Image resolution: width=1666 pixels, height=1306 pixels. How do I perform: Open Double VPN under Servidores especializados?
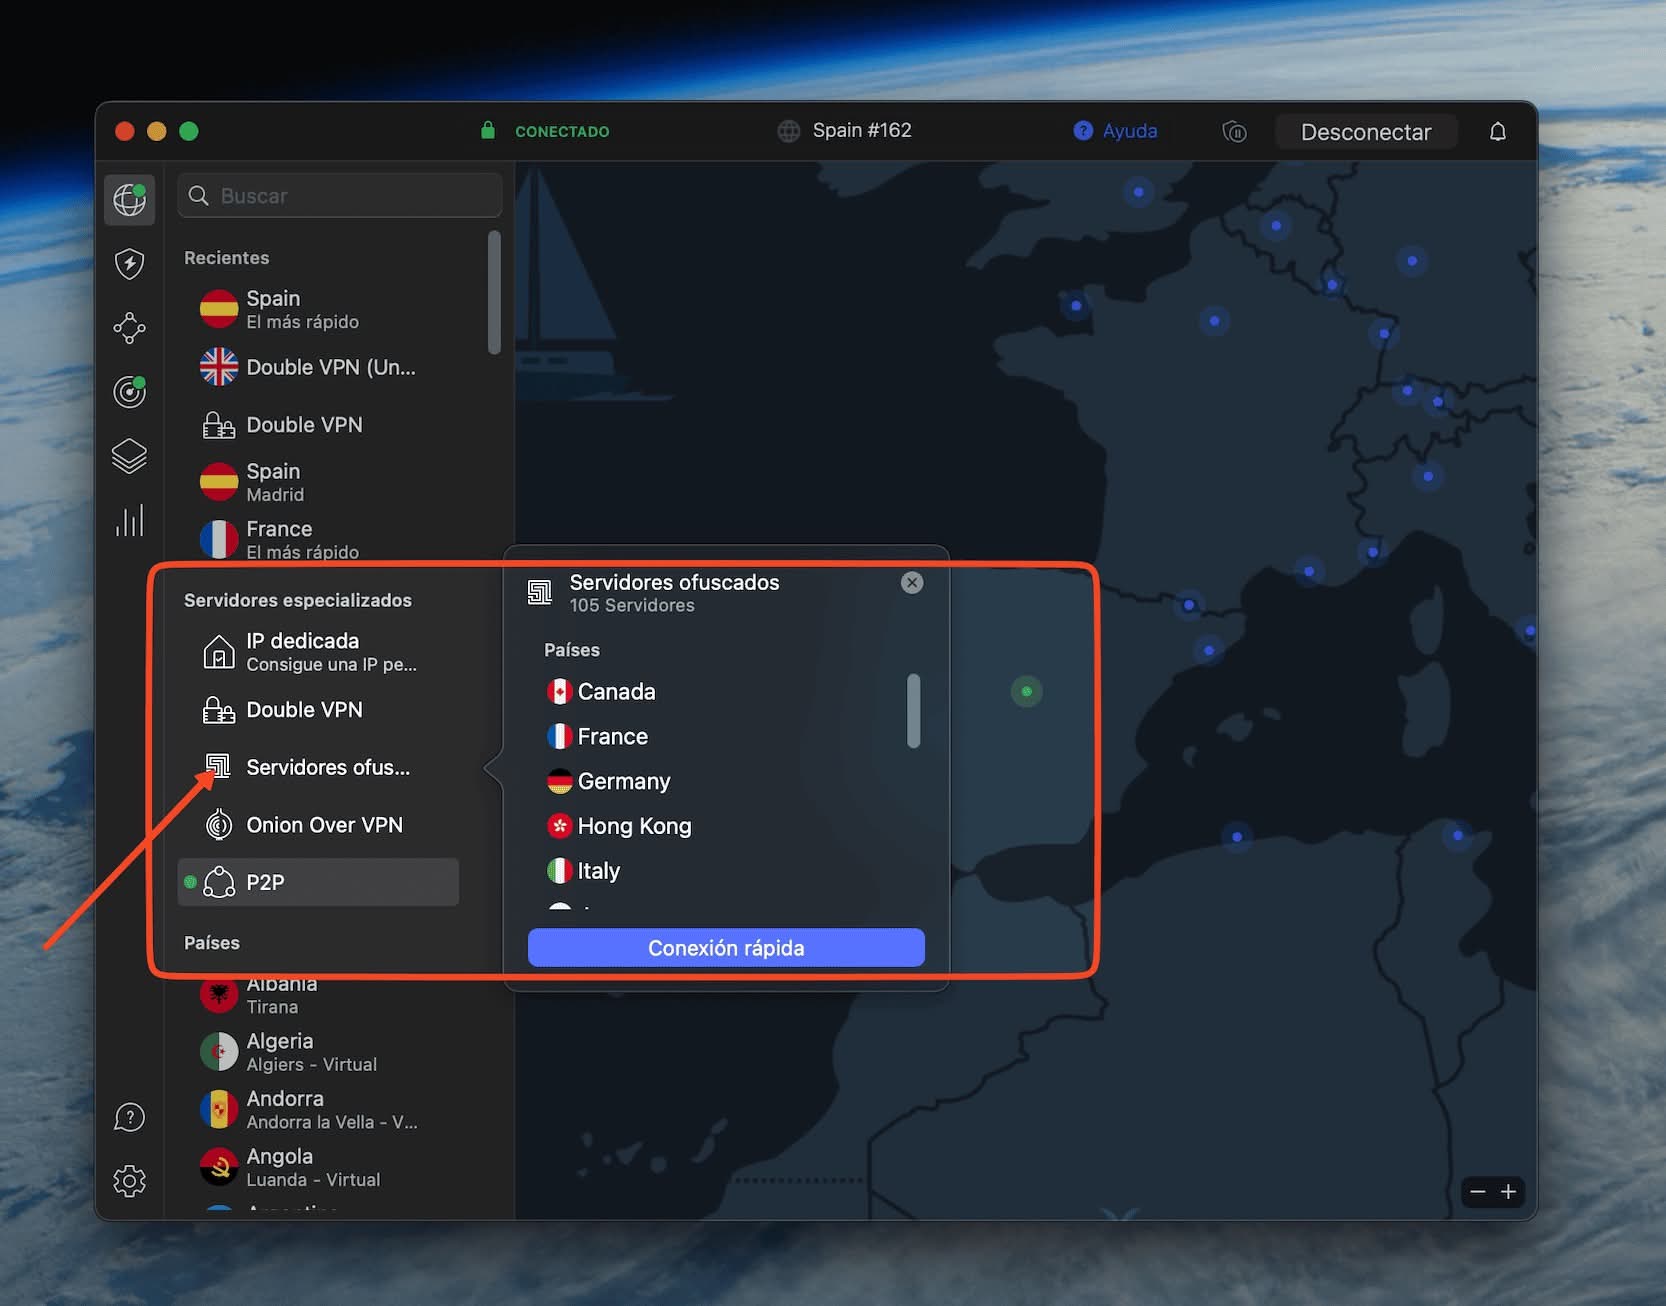318,710
